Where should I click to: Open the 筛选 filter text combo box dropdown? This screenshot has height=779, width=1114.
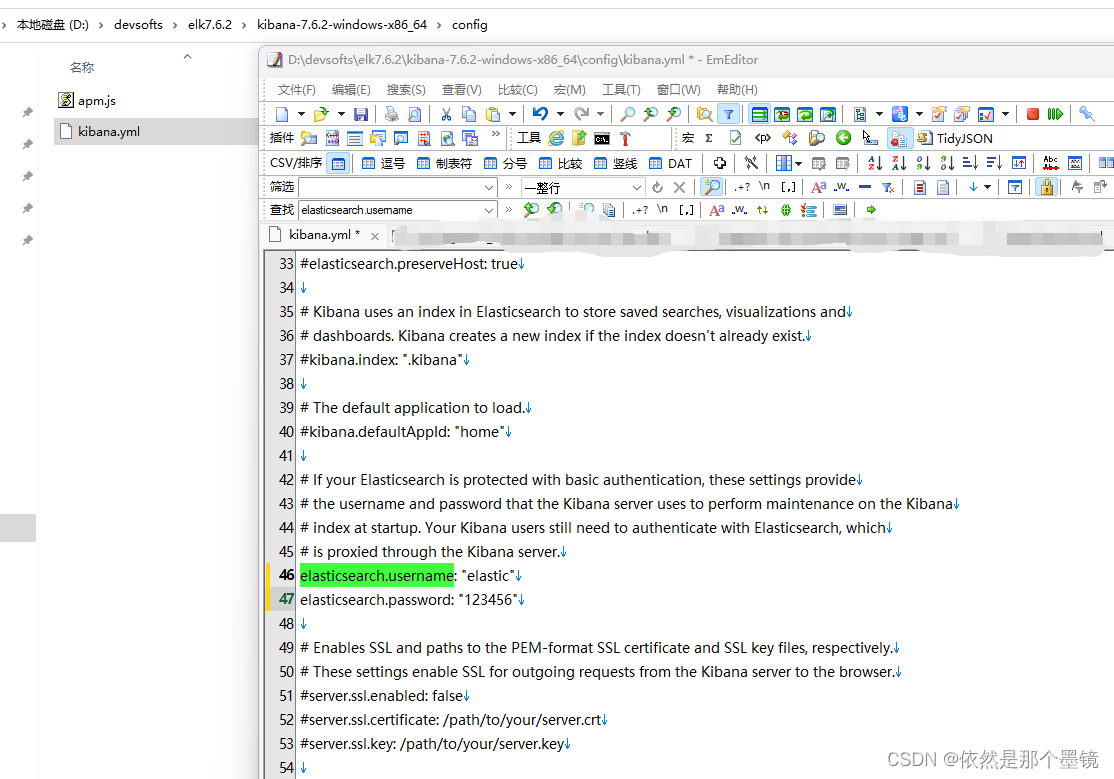pyautogui.click(x=489, y=188)
